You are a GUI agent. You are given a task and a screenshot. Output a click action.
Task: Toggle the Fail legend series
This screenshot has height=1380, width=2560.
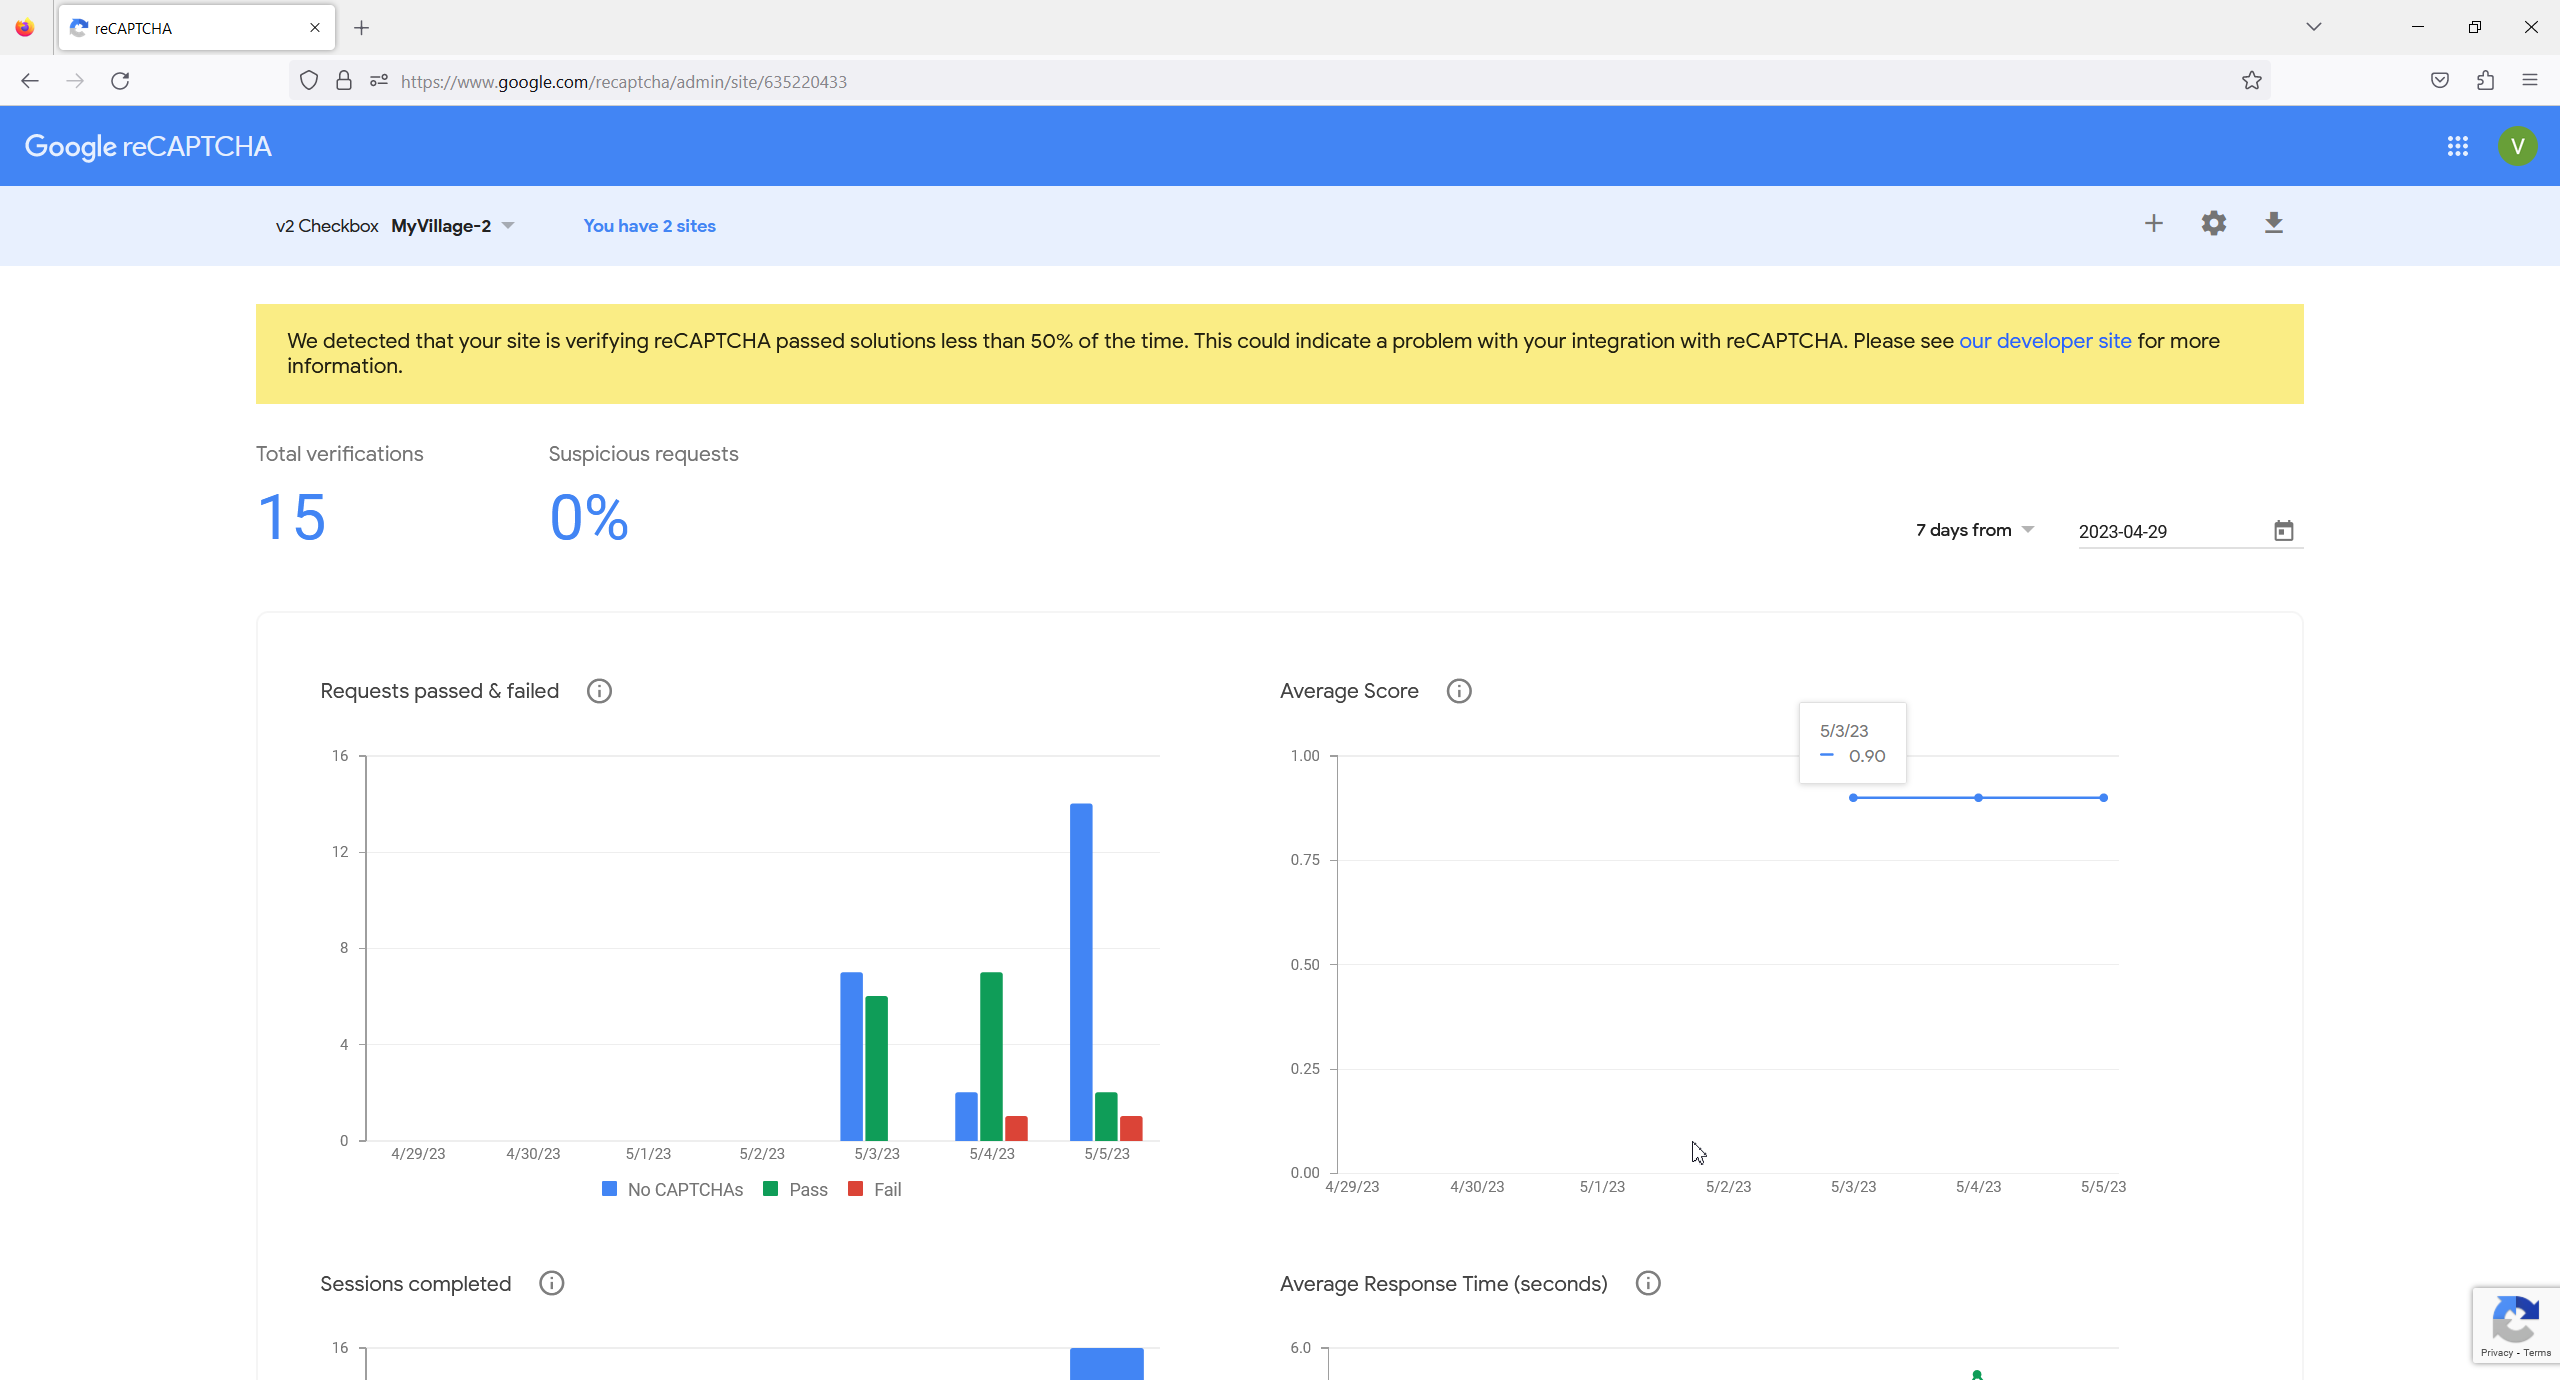point(875,1189)
